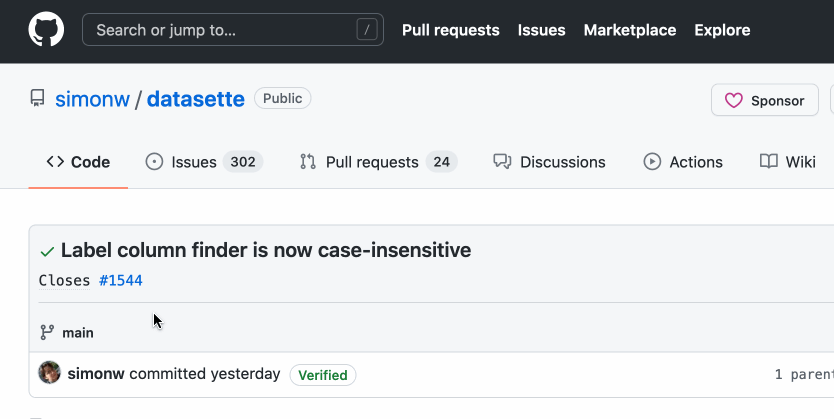Click the Verified badge
The image size is (834, 419).
323,375
